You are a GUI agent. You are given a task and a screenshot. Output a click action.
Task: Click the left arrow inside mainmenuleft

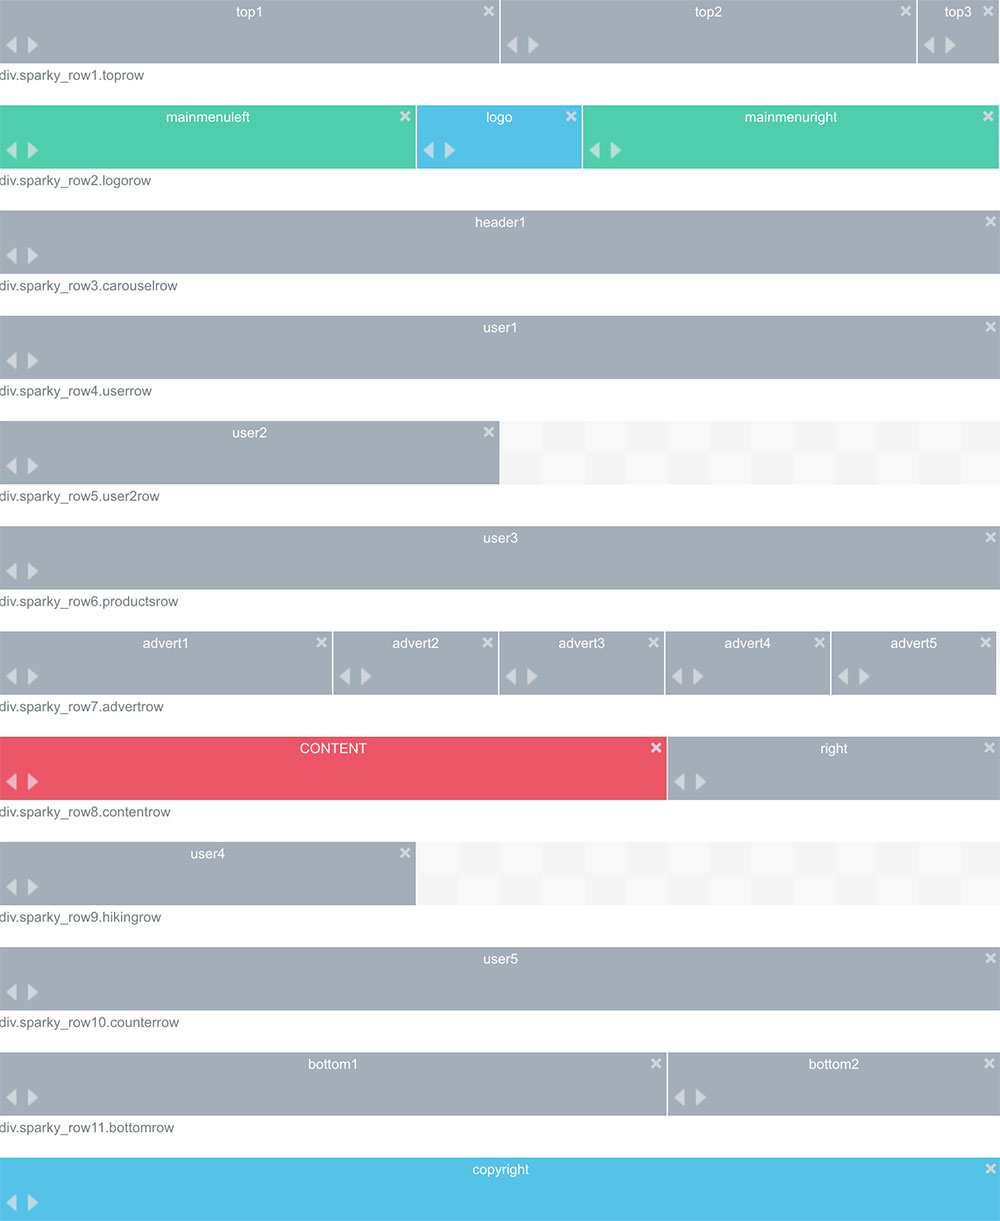click(12, 150)
